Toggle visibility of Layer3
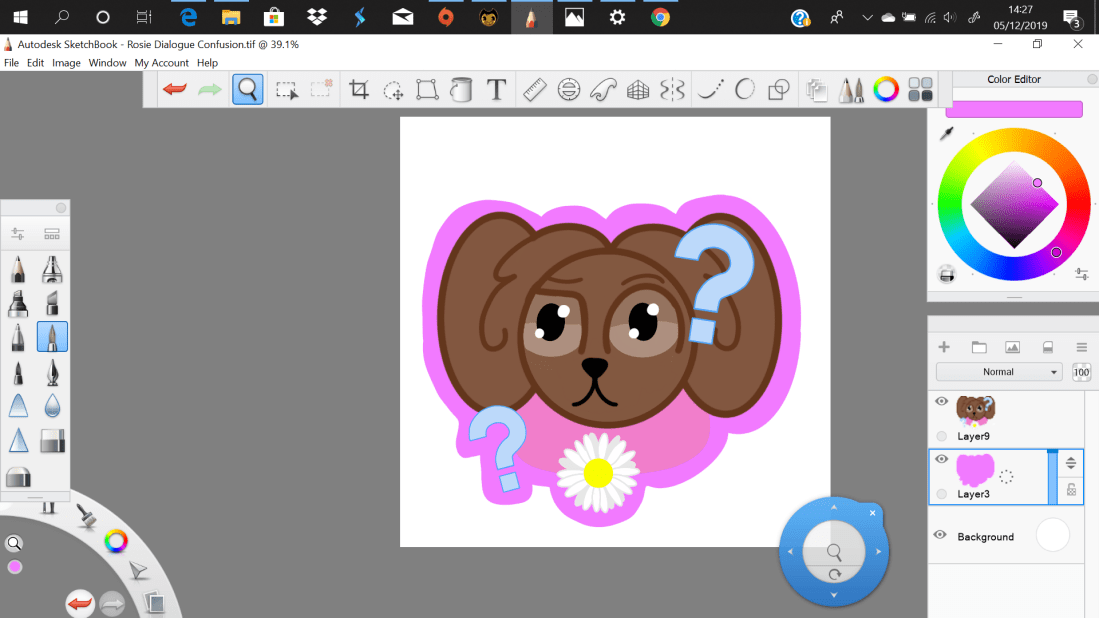 941,459
